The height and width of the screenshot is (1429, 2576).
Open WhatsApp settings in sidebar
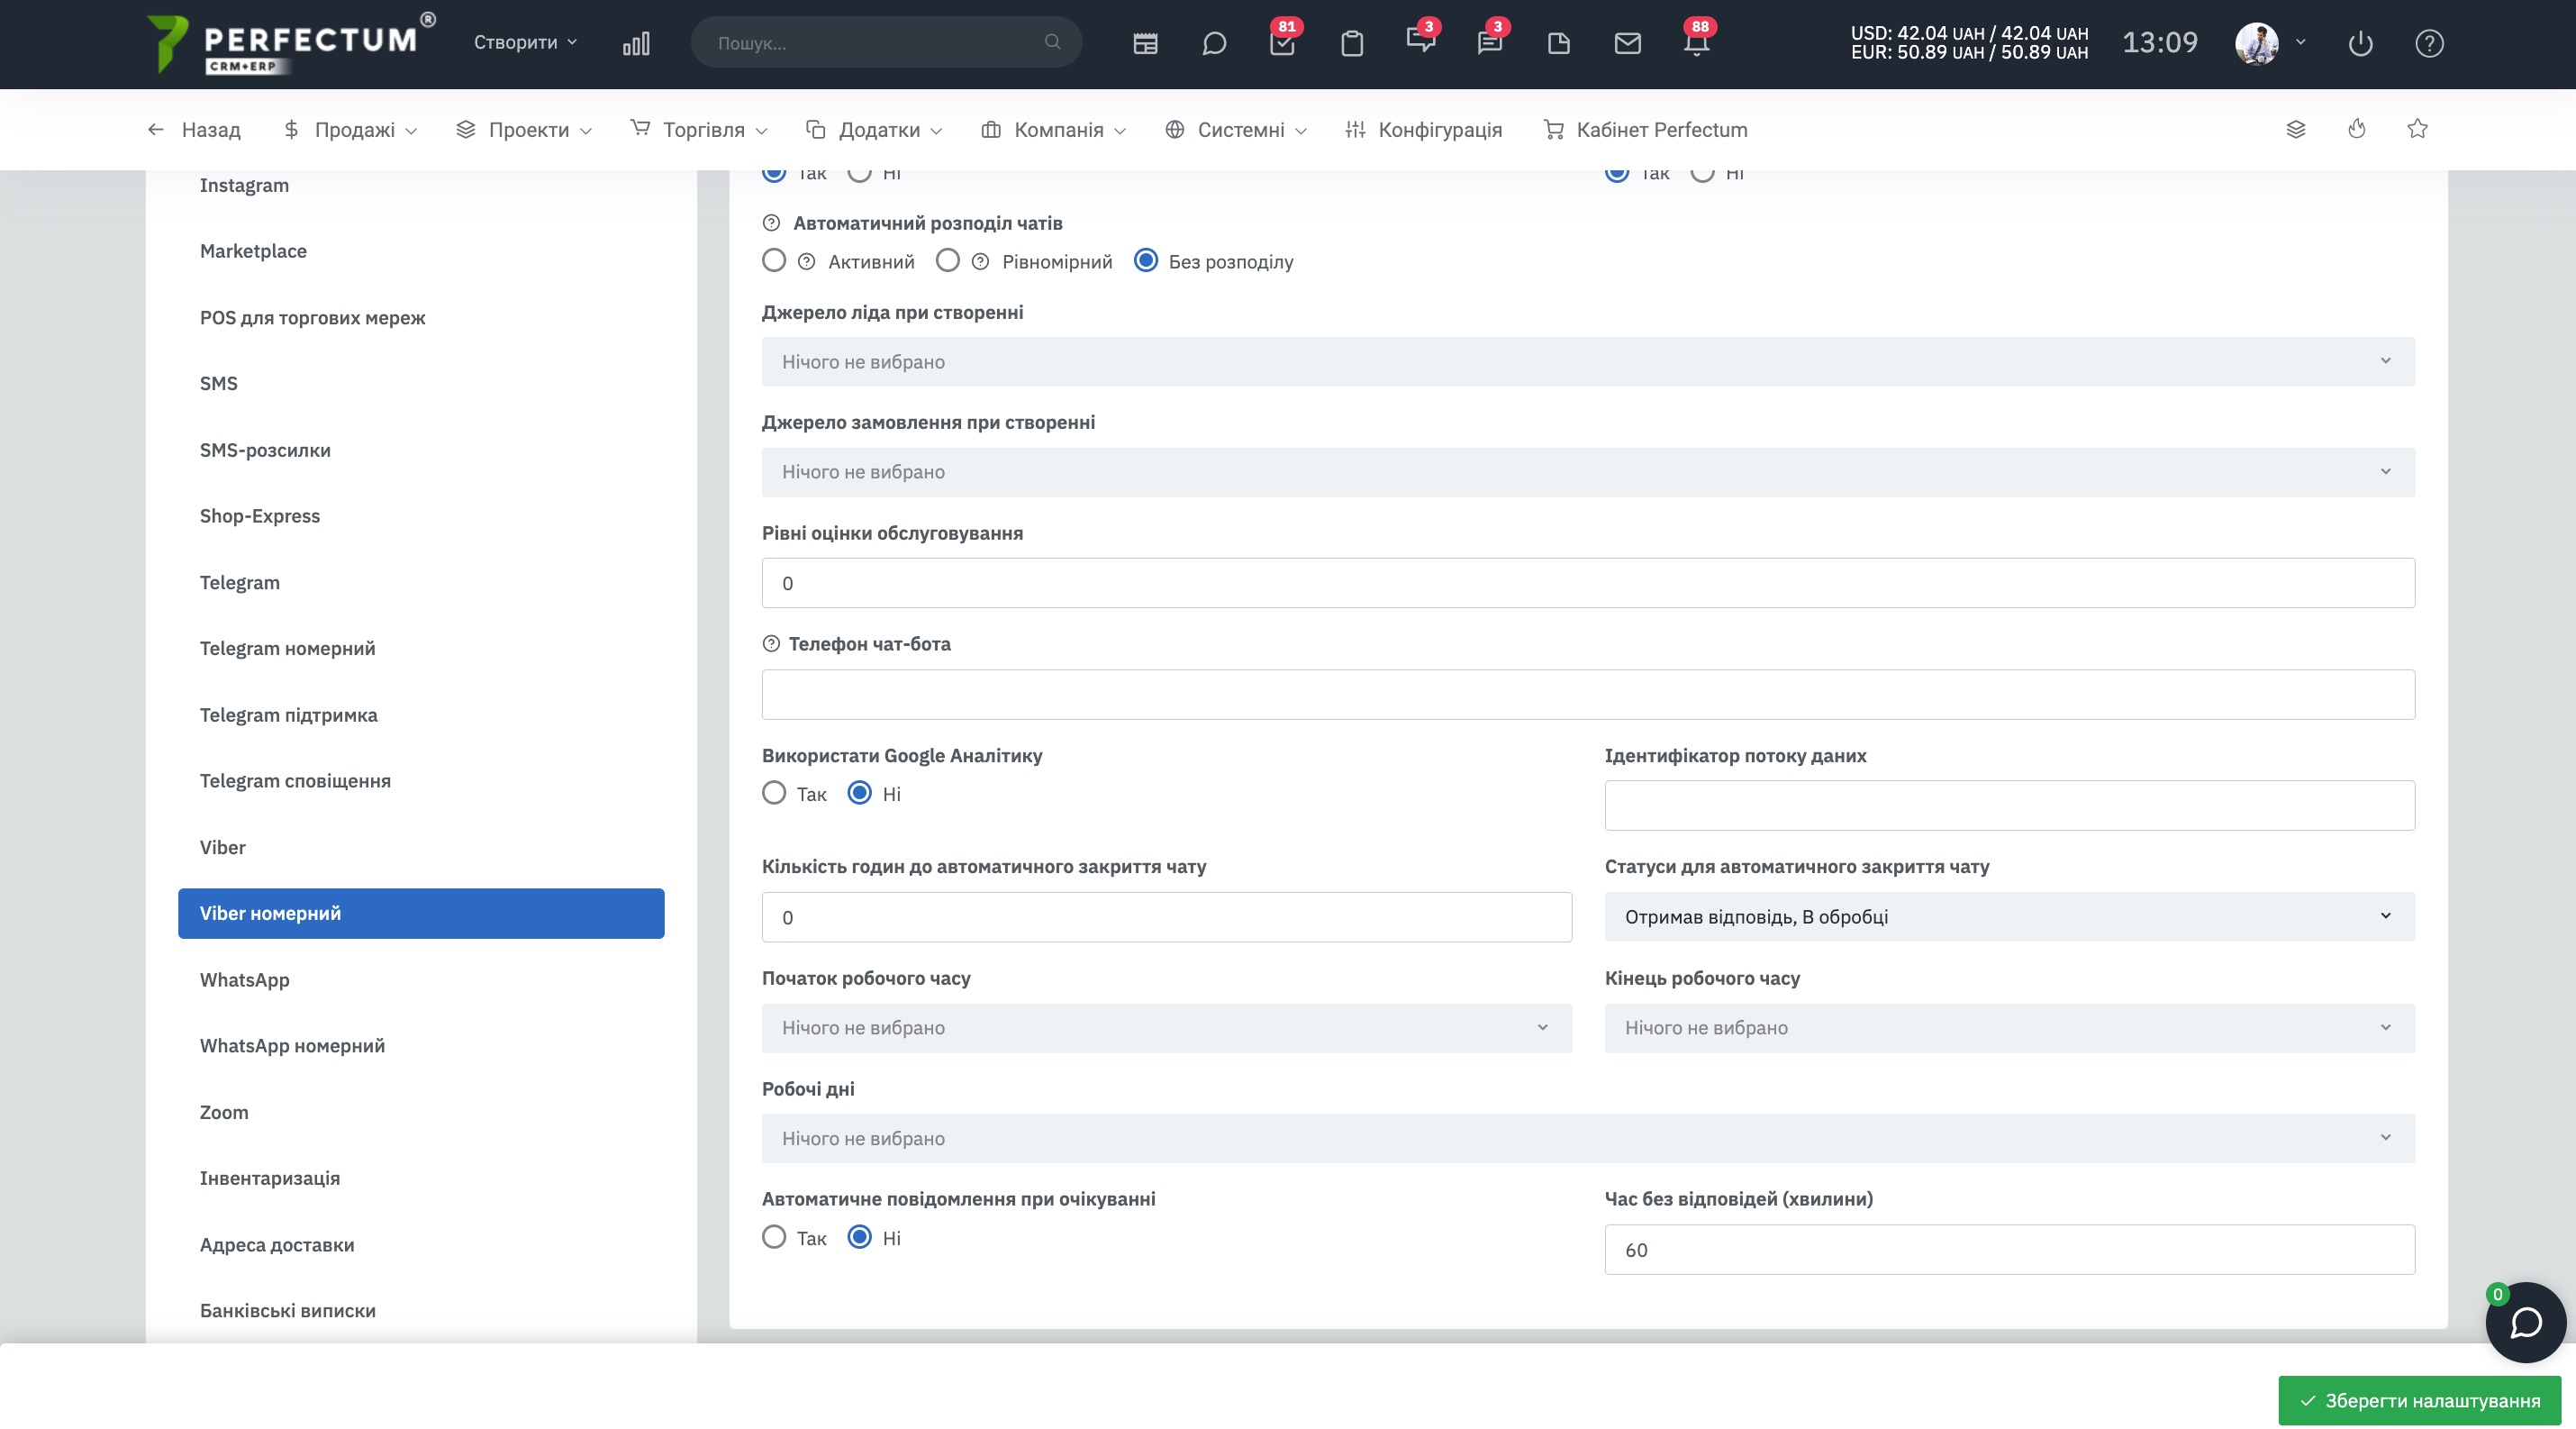coord(245,980)
